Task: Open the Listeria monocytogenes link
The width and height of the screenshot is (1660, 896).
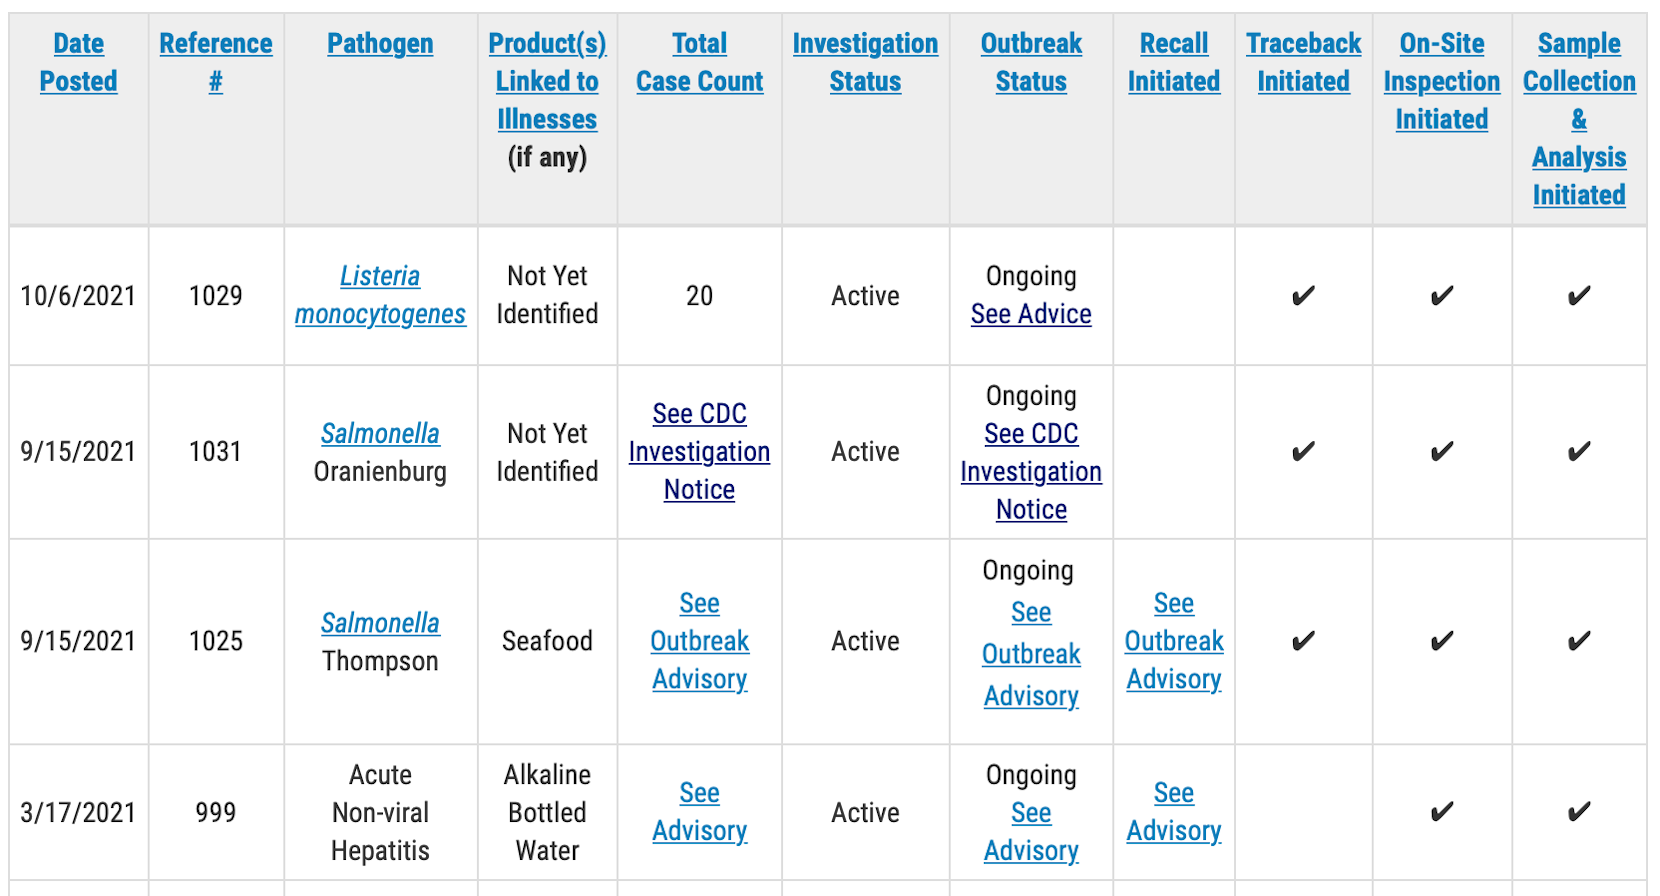Action: [x=380, y=295]
